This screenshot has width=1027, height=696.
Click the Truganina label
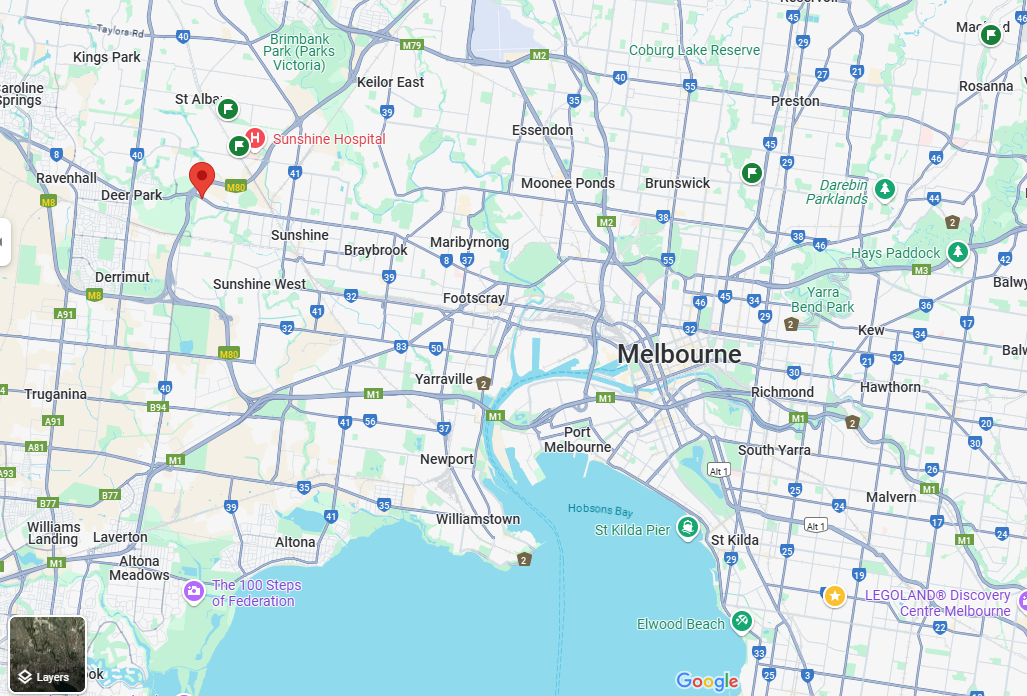tap(56, 394)
